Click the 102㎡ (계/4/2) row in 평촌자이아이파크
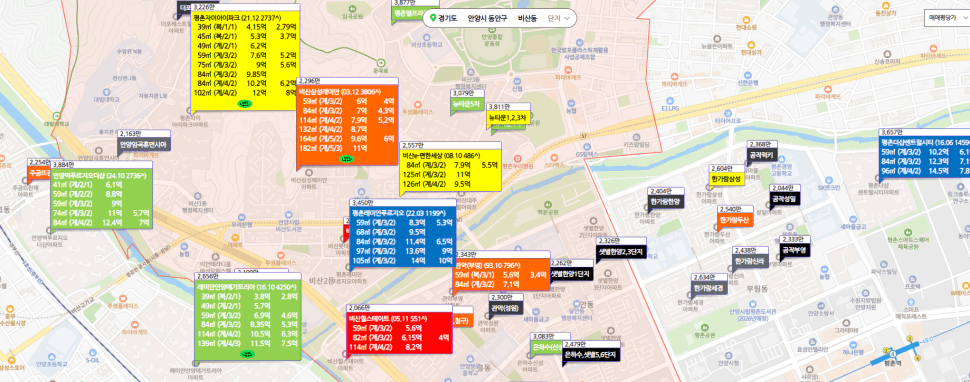 click(246, 93)
